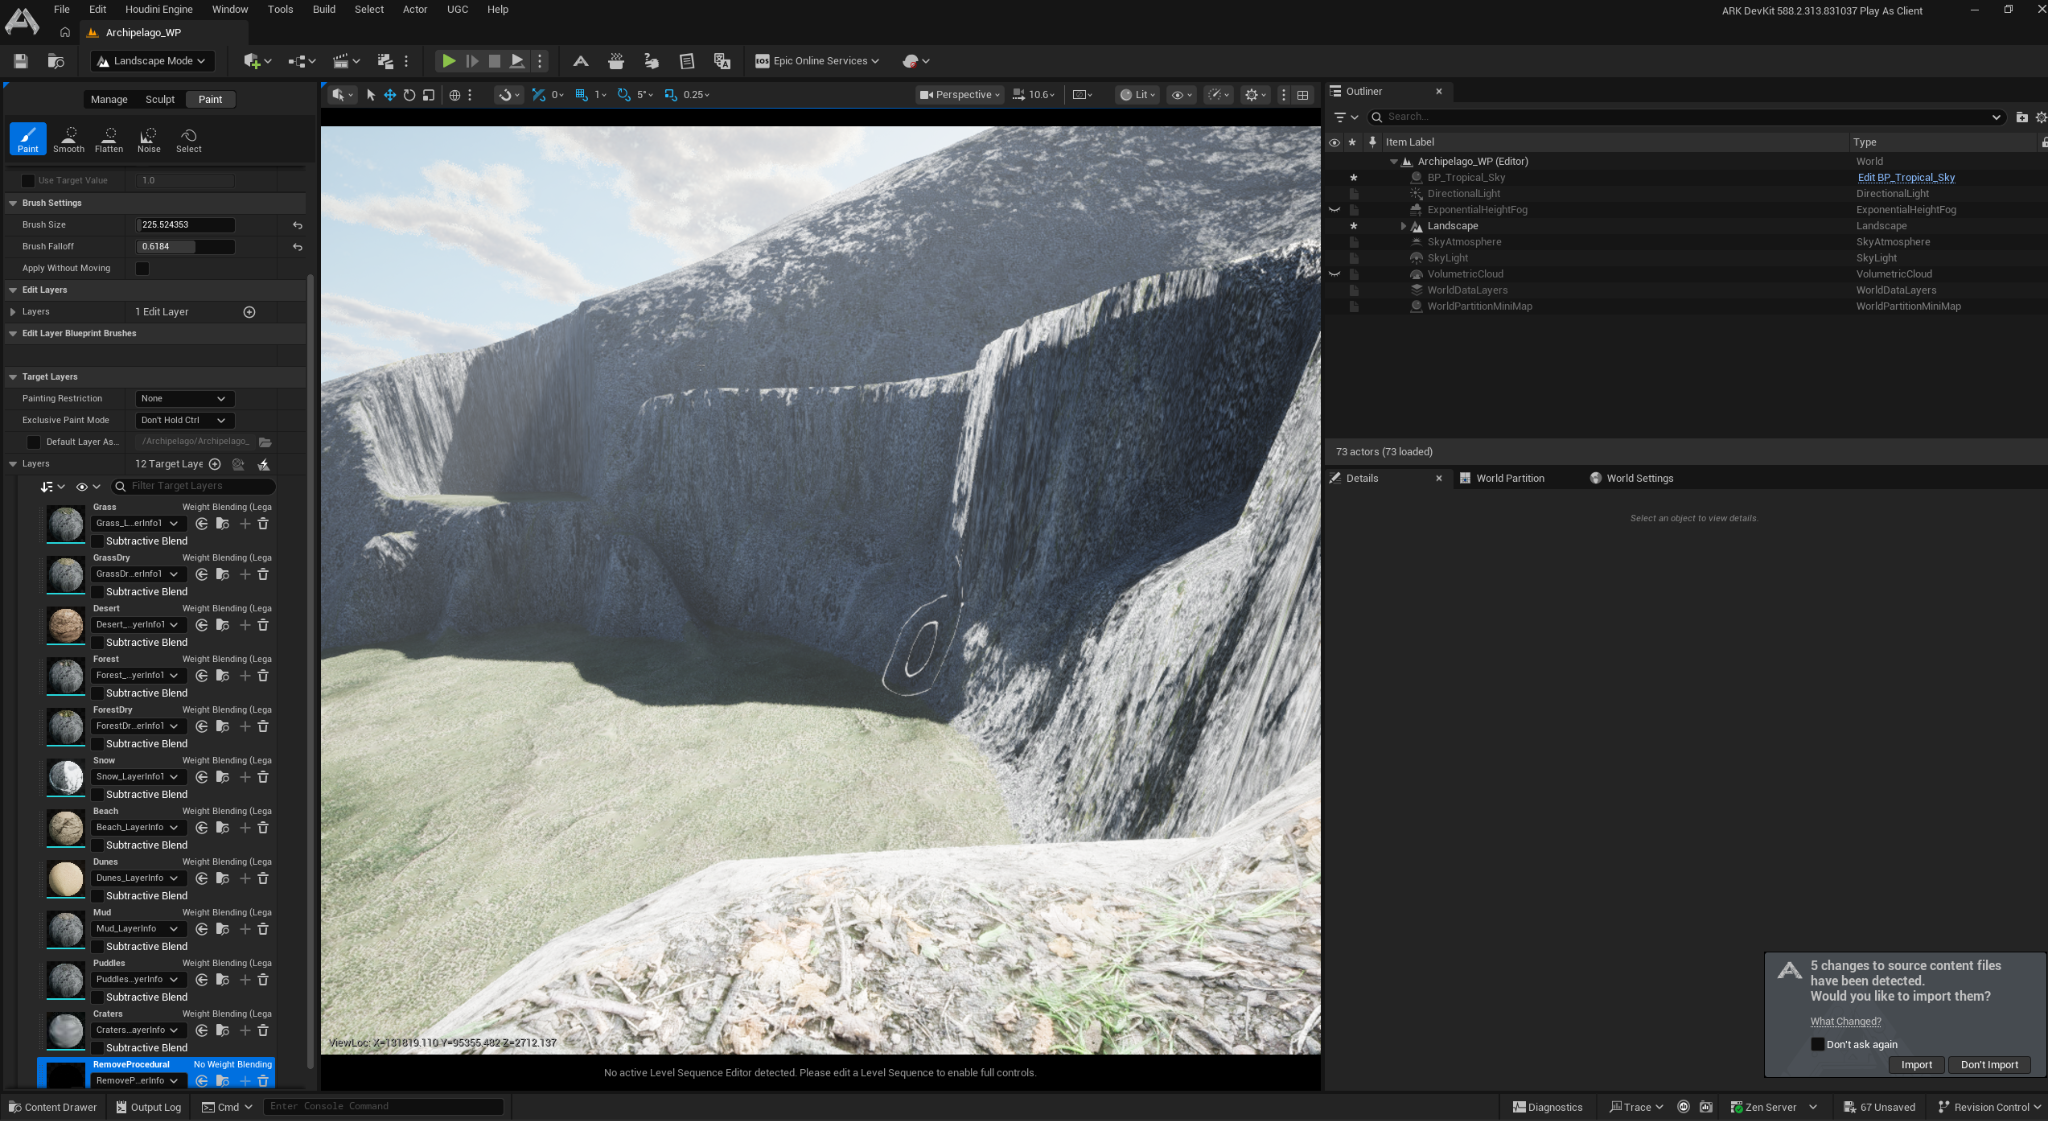Open Houdini Engine menu

(159, 9)
